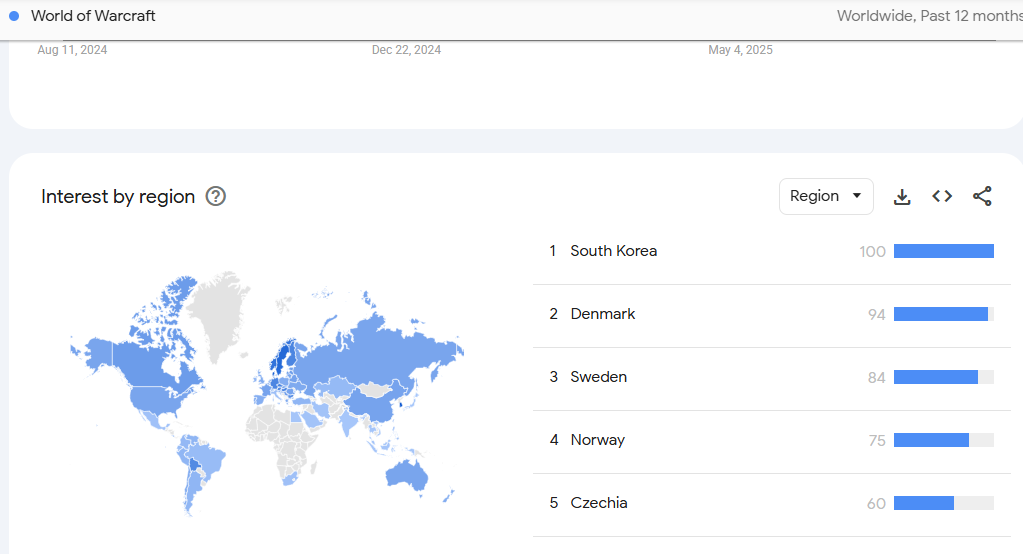Screen dimensions: 1023x554
Task: Share the Interest by region chart
Action: pos(982,196)
